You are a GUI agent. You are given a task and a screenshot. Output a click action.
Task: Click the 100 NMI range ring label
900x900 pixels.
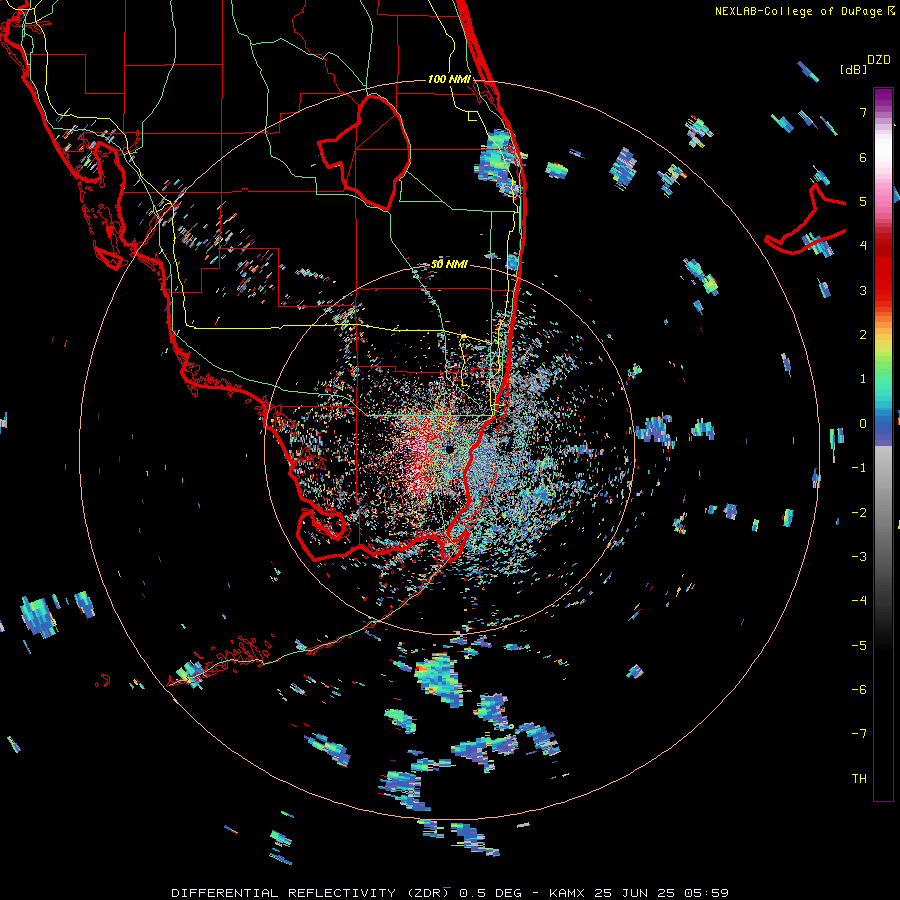(449, 79)
